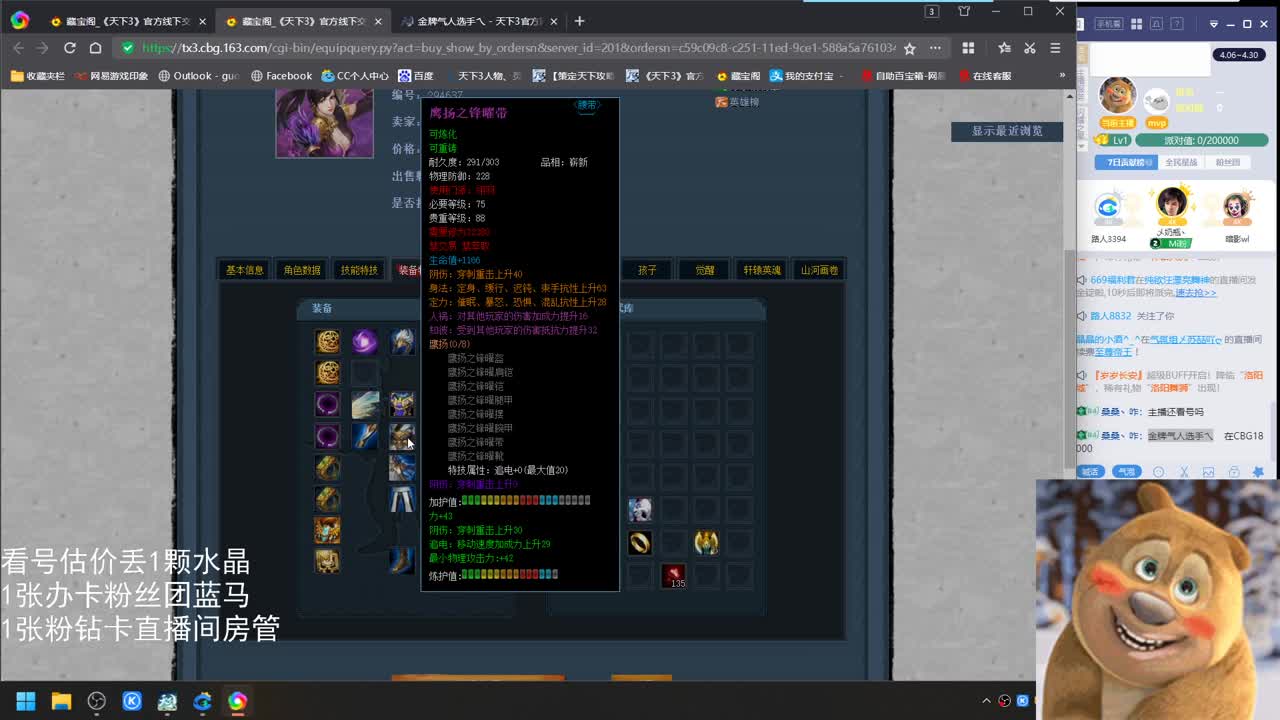Click the dark boots equipment icon
This screenshot has height=720, width=1280.
click(x=402, y=560)
